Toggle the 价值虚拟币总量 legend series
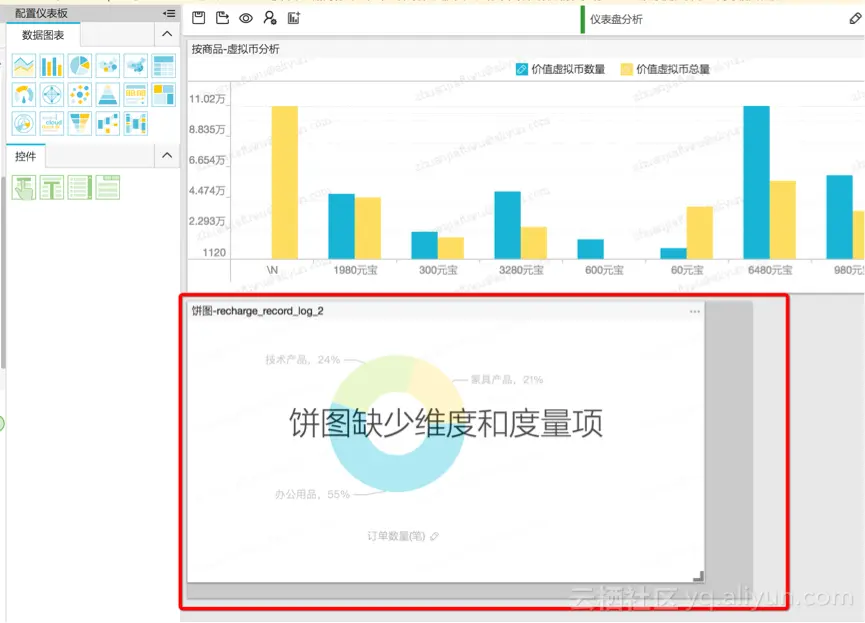 (x=665, y=70)
